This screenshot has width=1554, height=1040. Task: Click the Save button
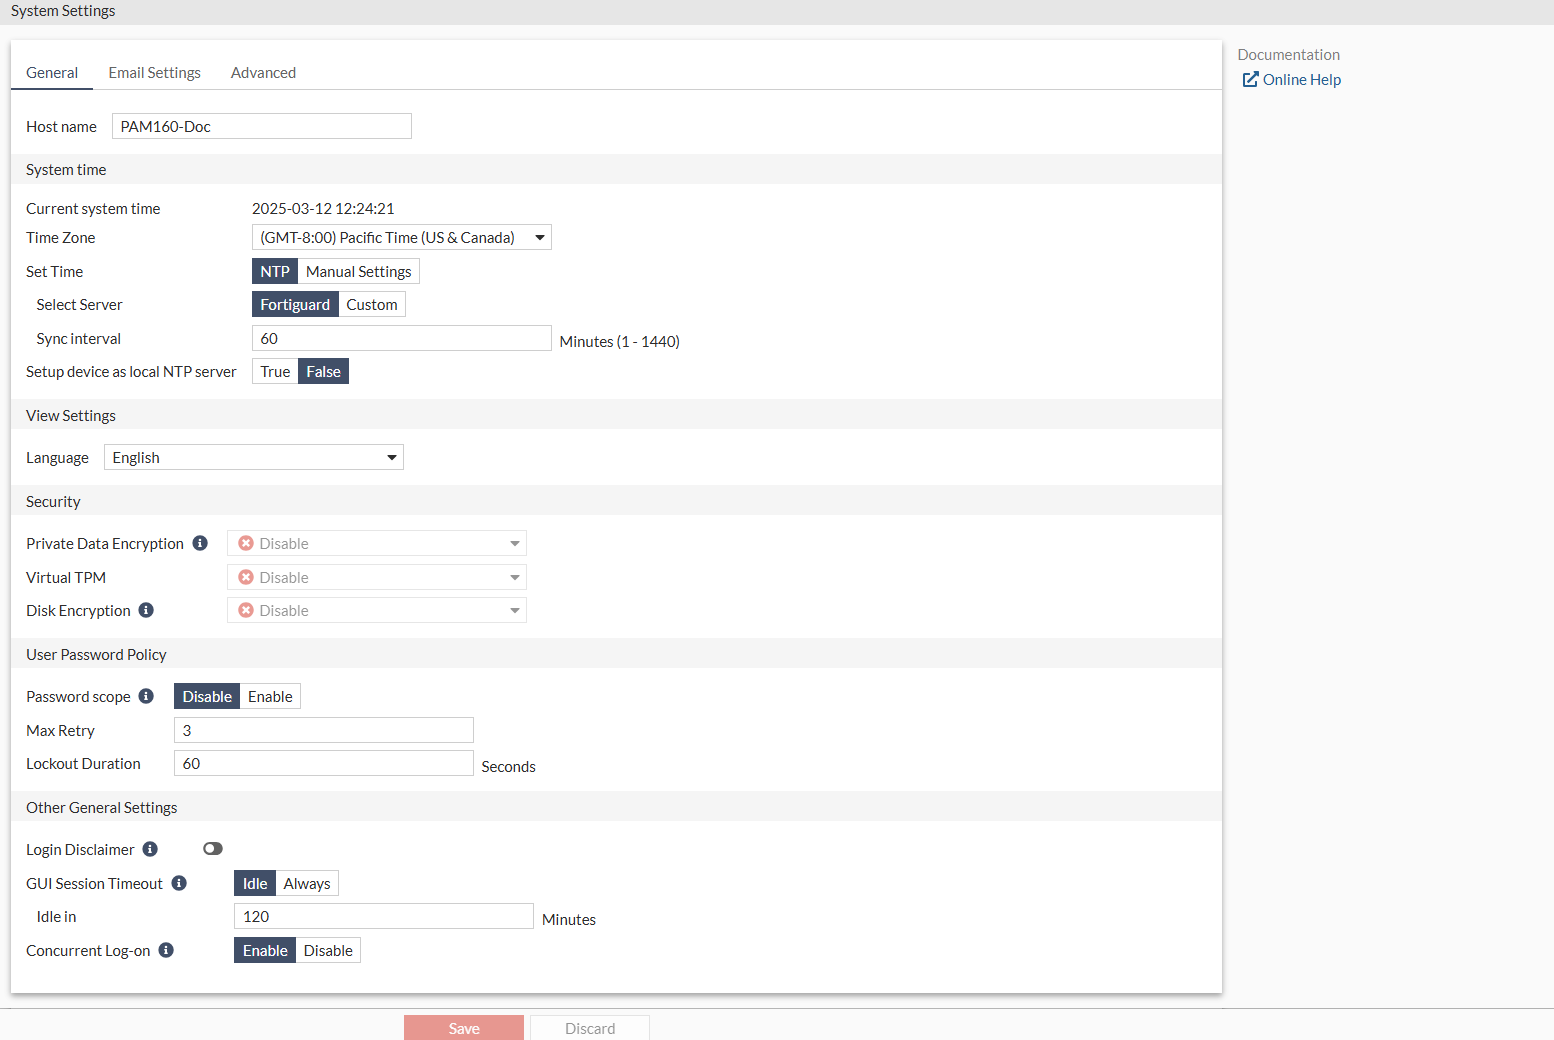click(464, 1028)
